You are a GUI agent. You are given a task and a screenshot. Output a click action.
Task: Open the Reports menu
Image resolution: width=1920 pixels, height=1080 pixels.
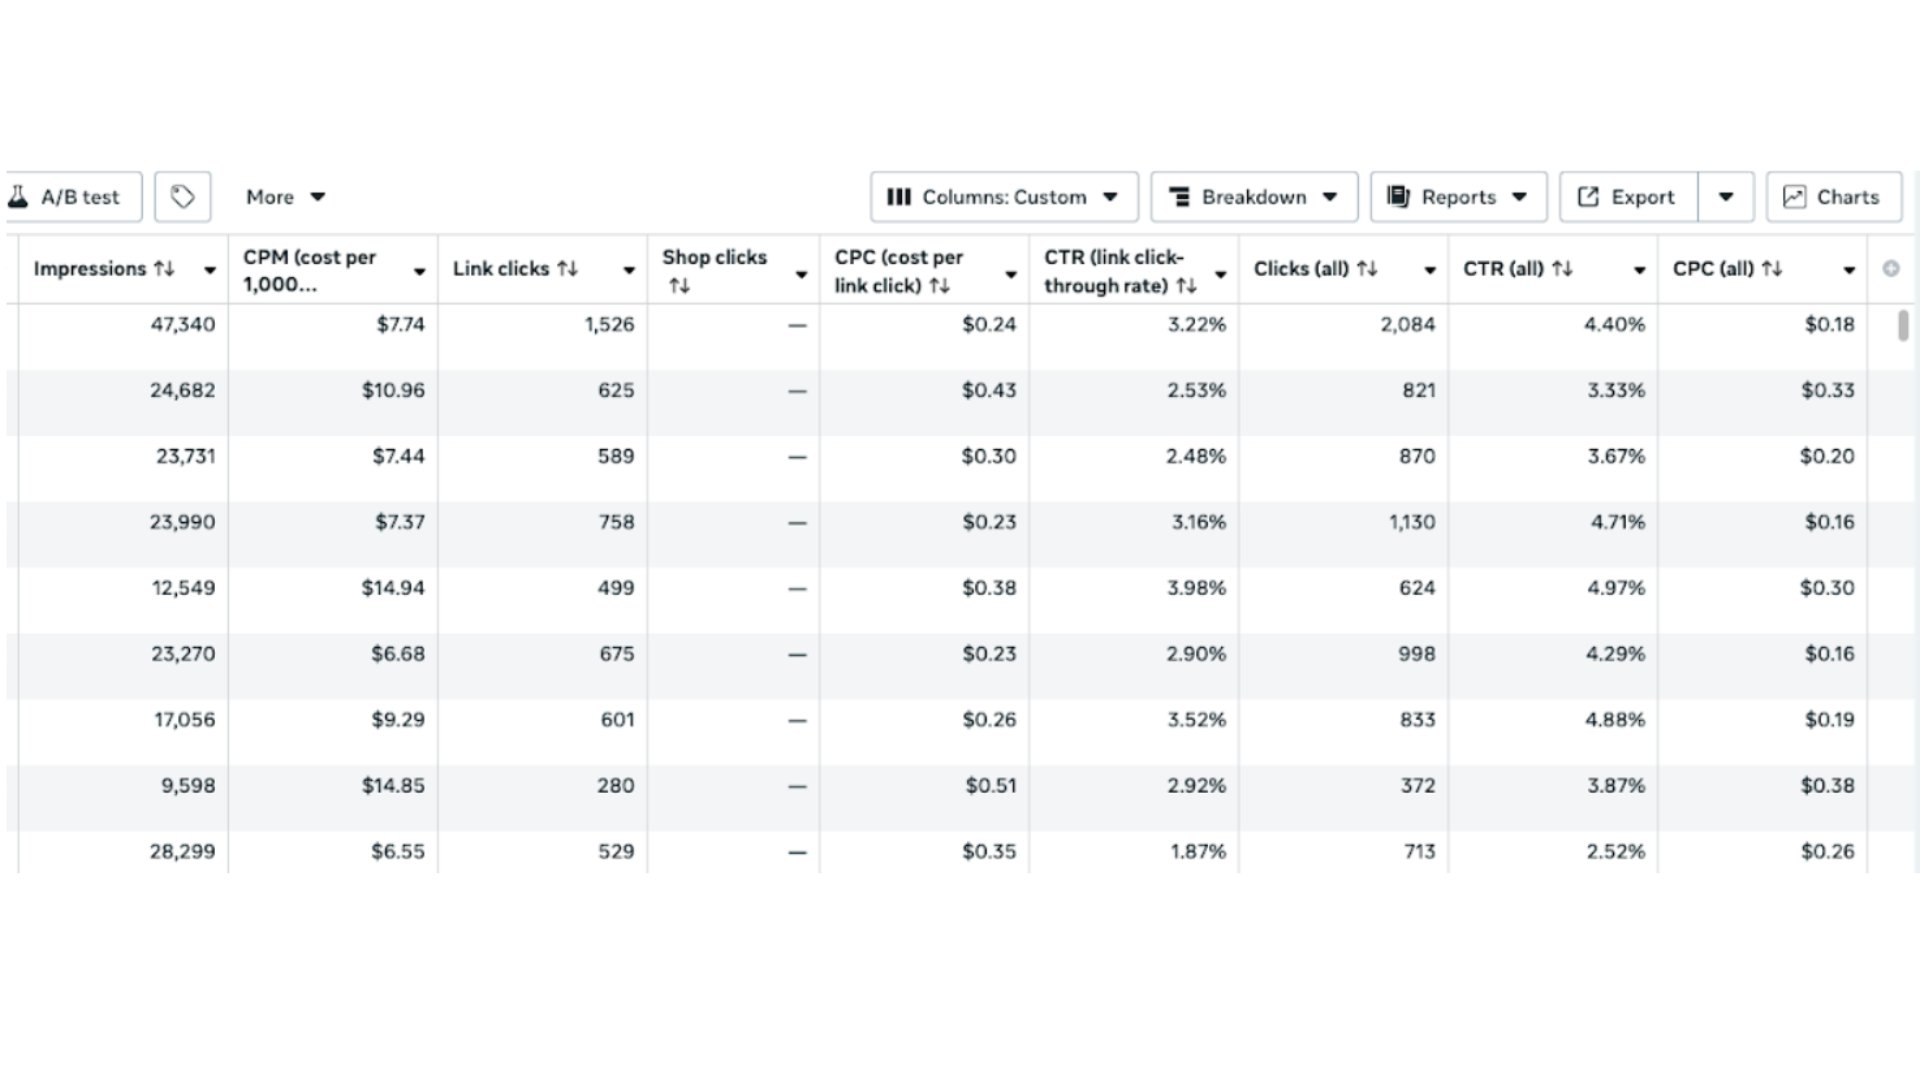1459,197
